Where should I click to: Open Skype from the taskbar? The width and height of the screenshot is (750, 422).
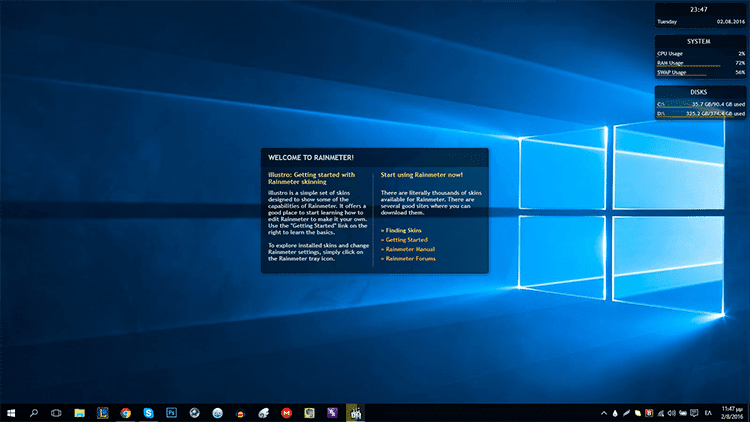click(x=148, y=413)
